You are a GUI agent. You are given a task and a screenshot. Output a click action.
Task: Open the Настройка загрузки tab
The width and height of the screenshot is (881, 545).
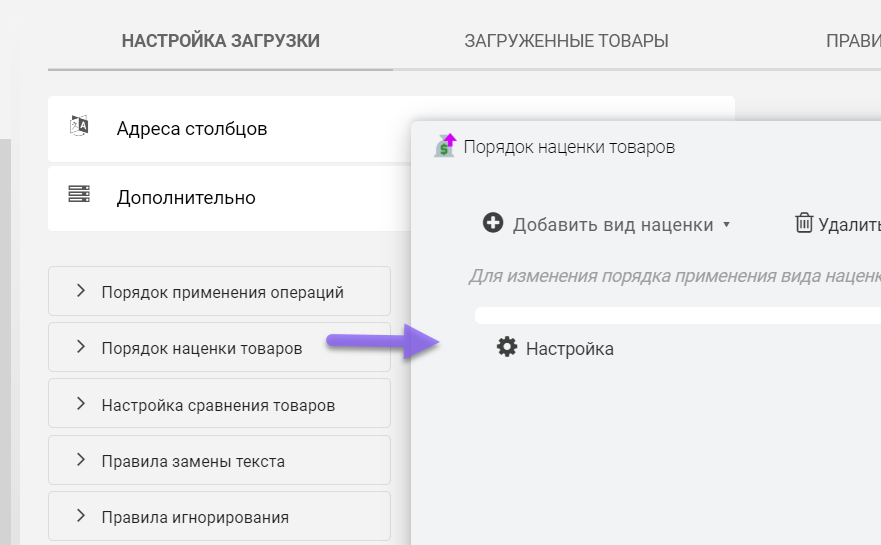click(220, 41)
